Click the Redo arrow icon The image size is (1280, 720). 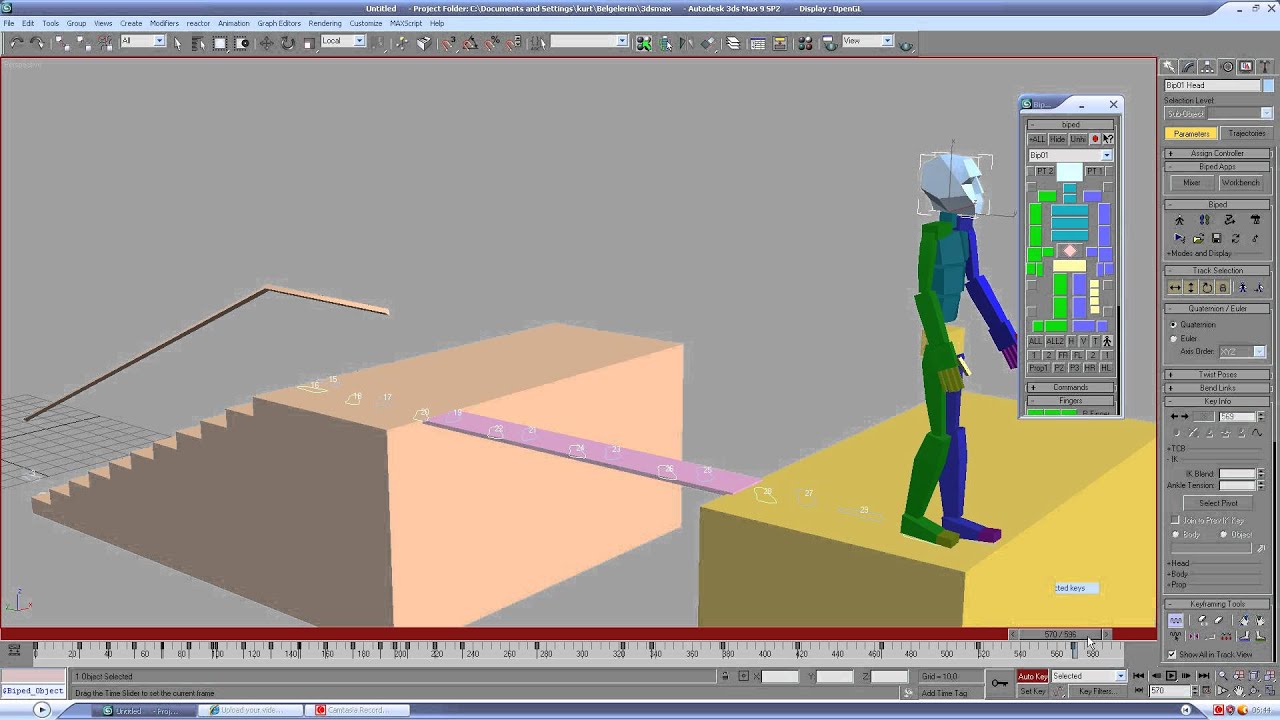pyautogui.click(x=38, y=42)
